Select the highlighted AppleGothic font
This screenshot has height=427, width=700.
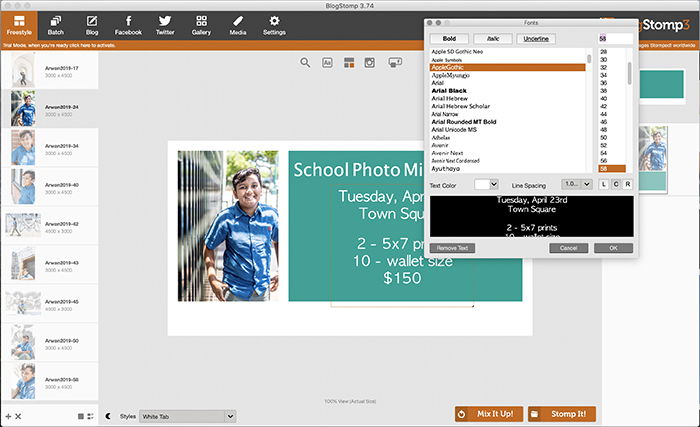[x=508, y=67]
